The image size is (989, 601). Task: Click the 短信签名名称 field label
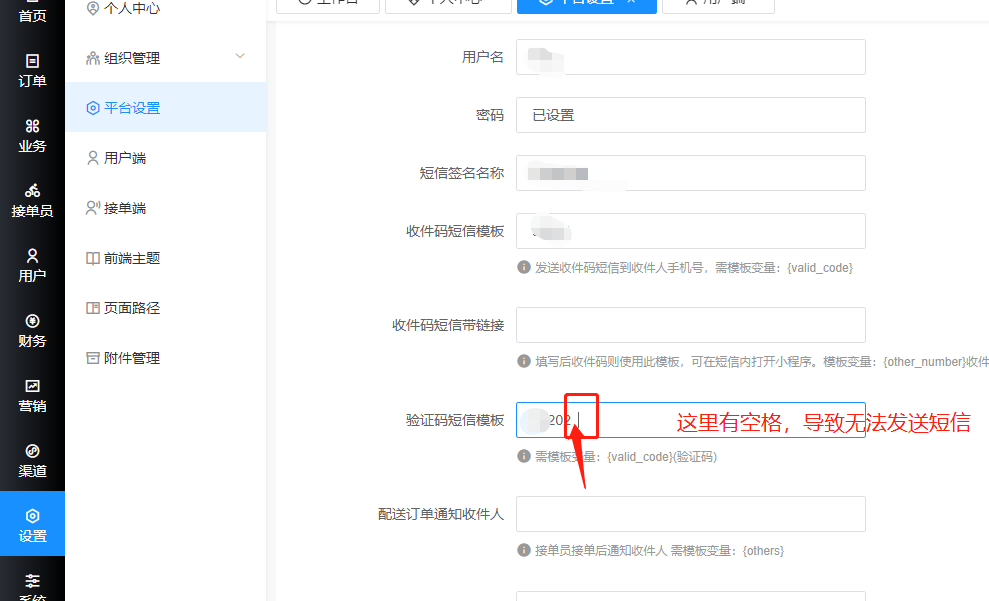coord(462,173)
